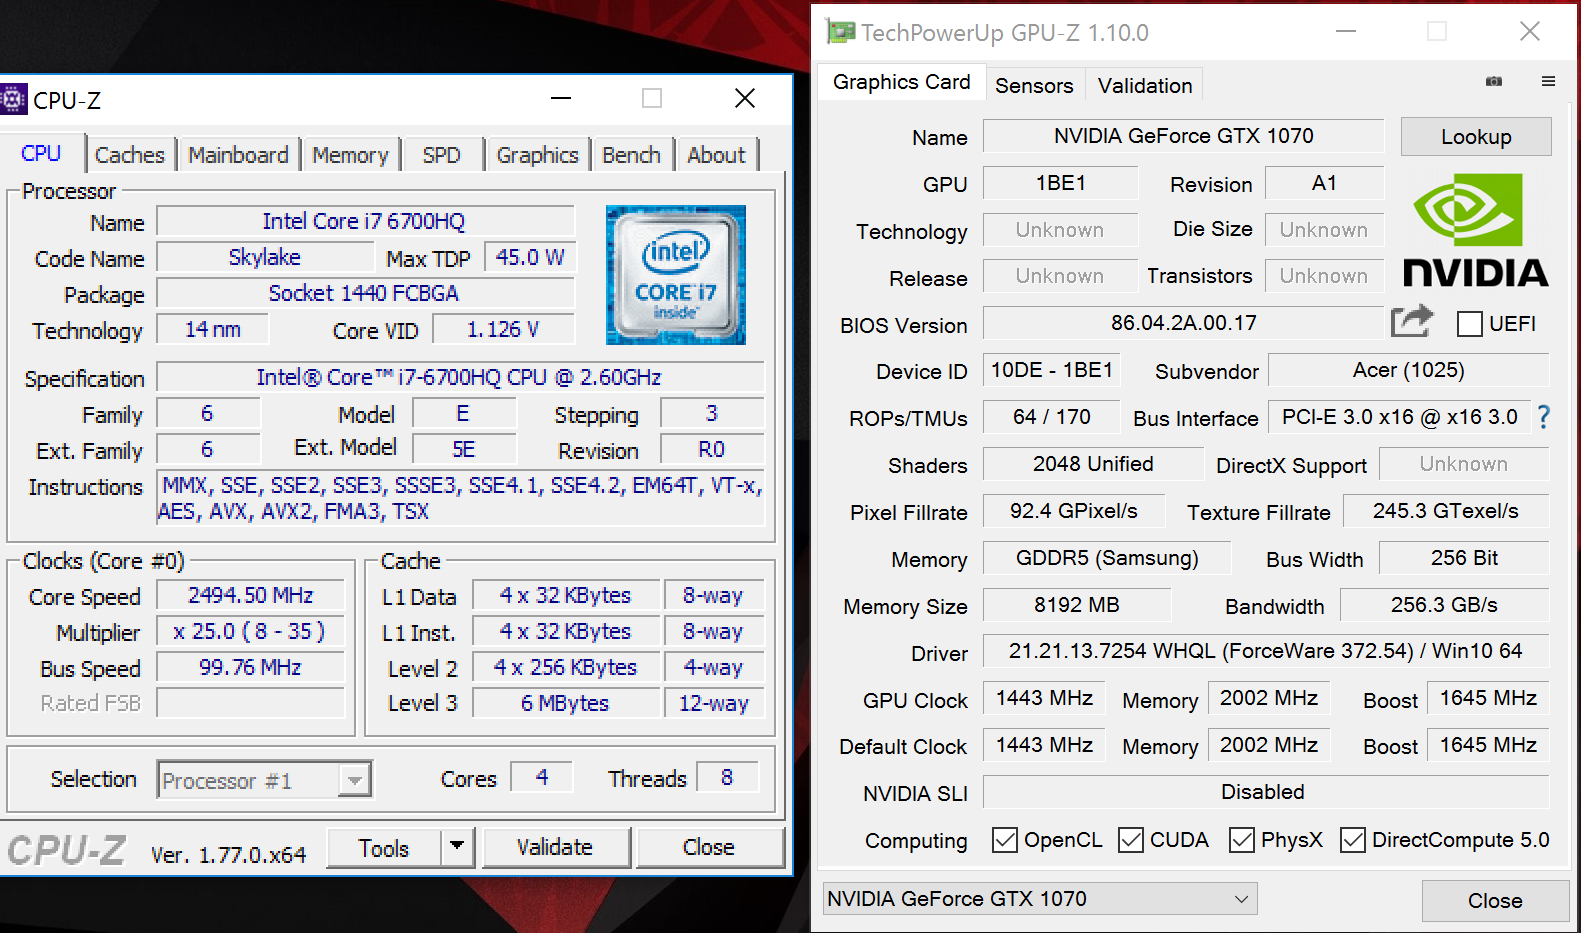Click the Tools button in CPU-Z
This screenshot has height=933, width=1581.
384,848
